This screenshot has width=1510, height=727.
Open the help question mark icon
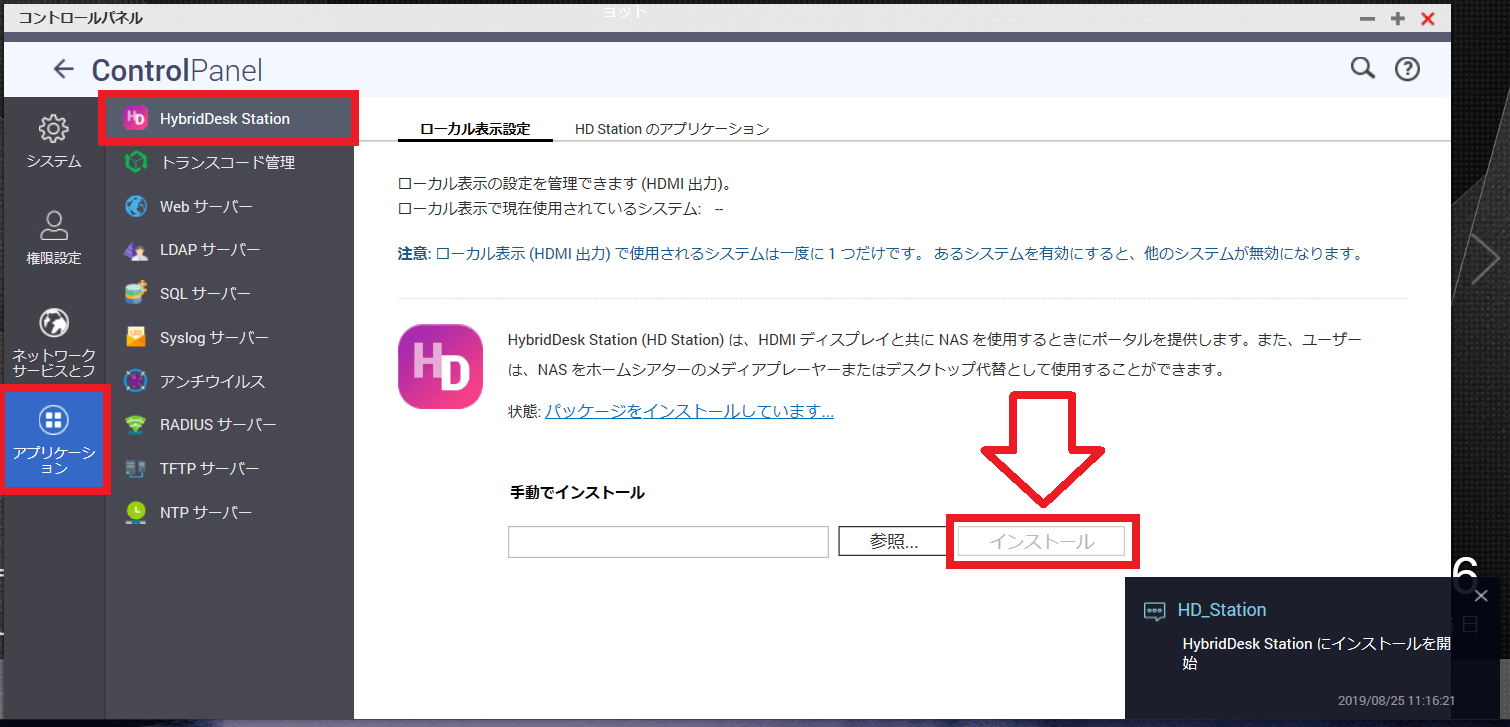[x=1408, y=68]
